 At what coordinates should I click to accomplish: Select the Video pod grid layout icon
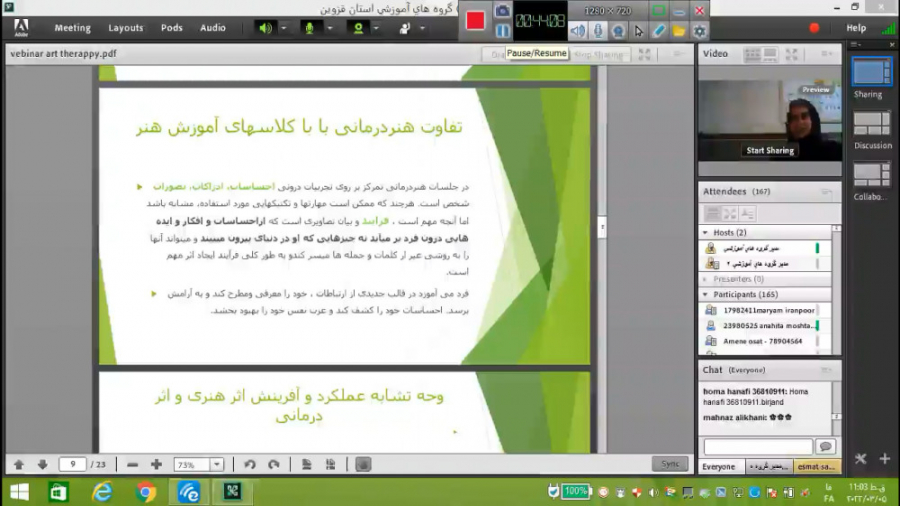click(752, 55)
